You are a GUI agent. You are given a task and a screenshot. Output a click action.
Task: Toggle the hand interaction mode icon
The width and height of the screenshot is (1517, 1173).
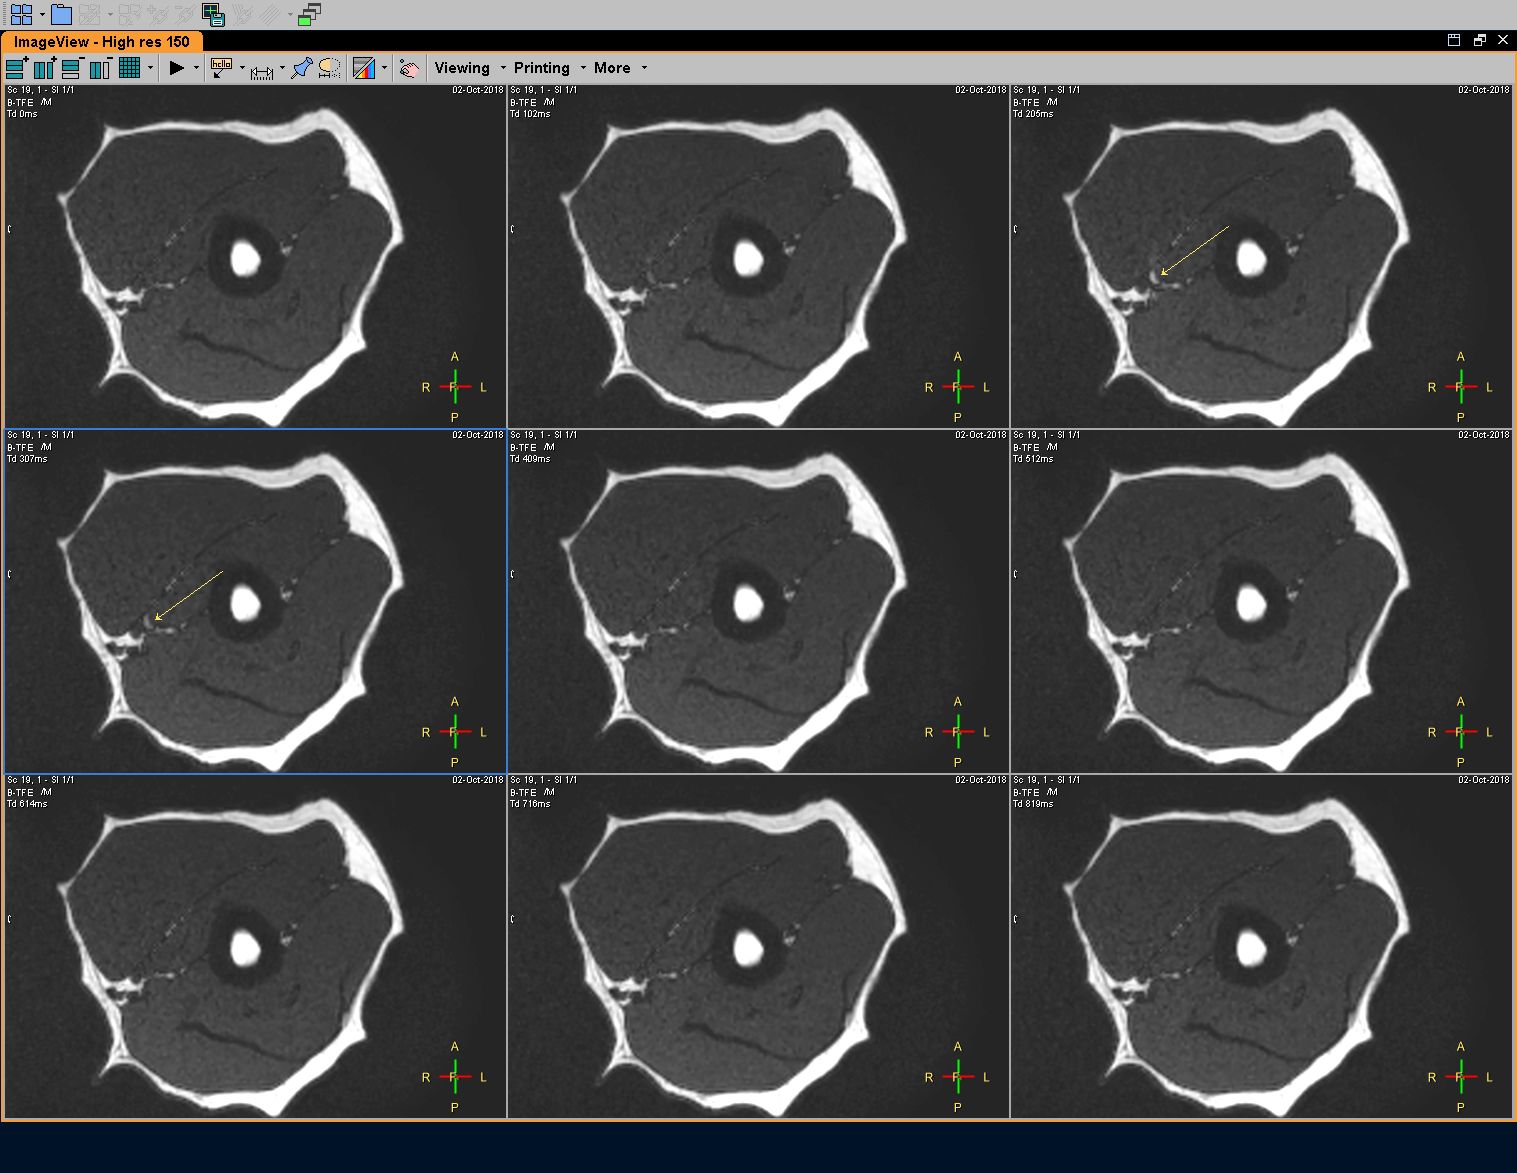click(x=408, y=68)
